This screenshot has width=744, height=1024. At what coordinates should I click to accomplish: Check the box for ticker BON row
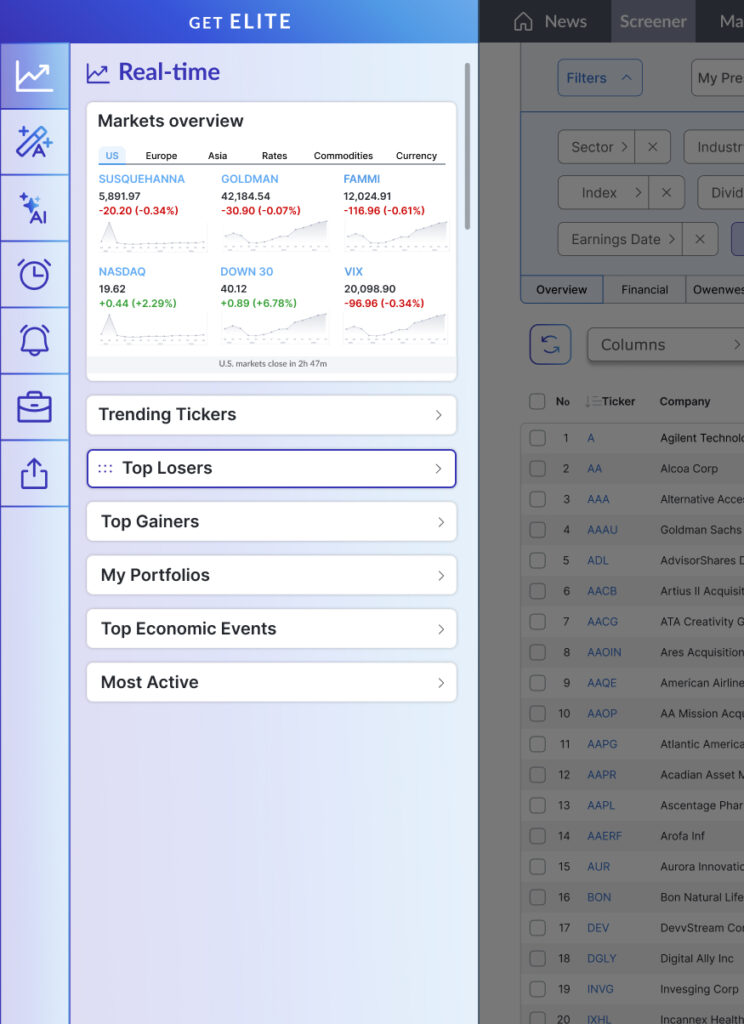point(537,897)
